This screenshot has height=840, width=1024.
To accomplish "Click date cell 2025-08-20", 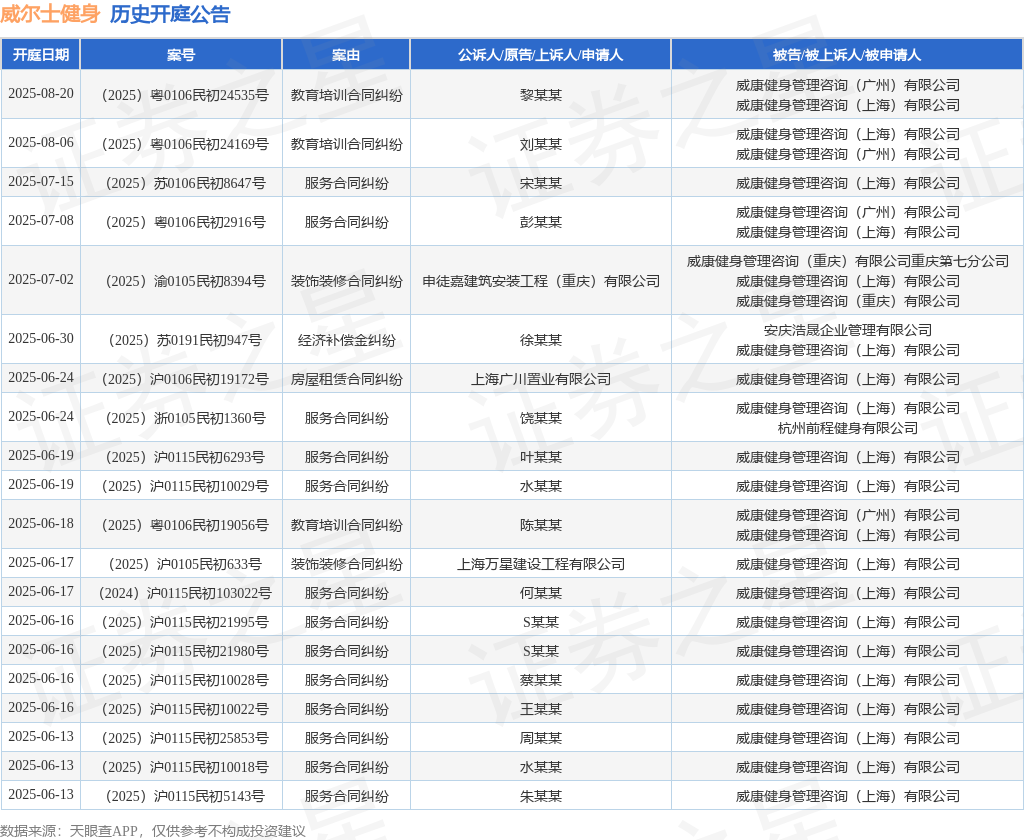I will [x=40, y=93].
